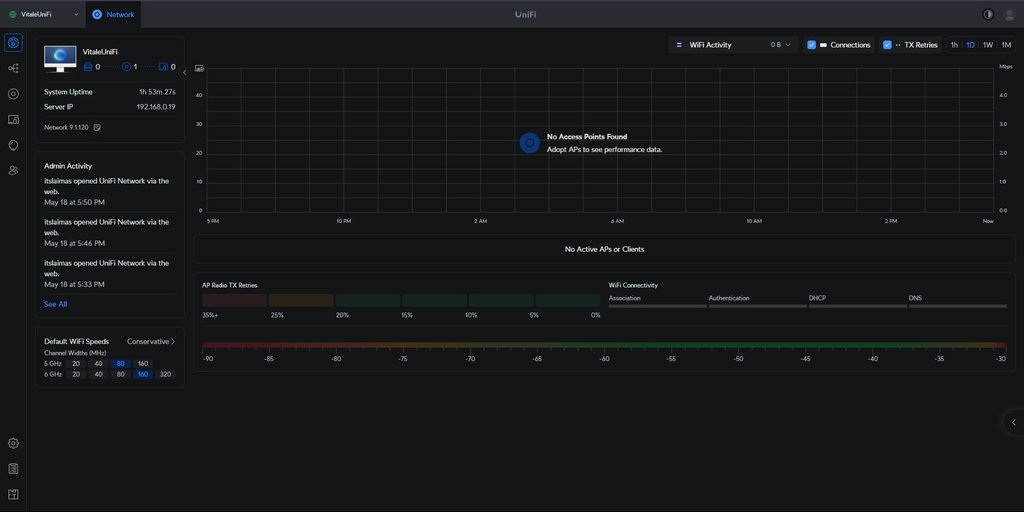Select the 1h time range

[x=954, y=45]
